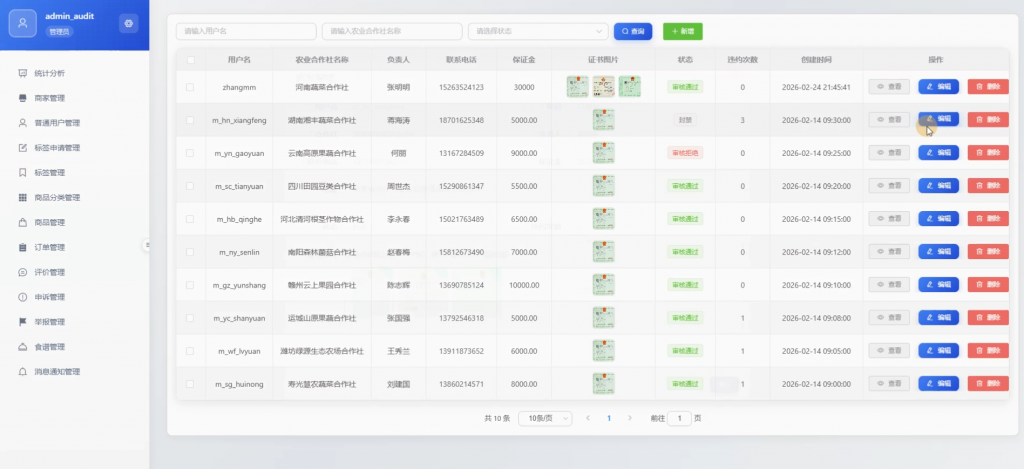Click eye 查看 button for m_sg_huinong
The height and width of the screenshot is (469, 1024).
click(x=889, y=383)
